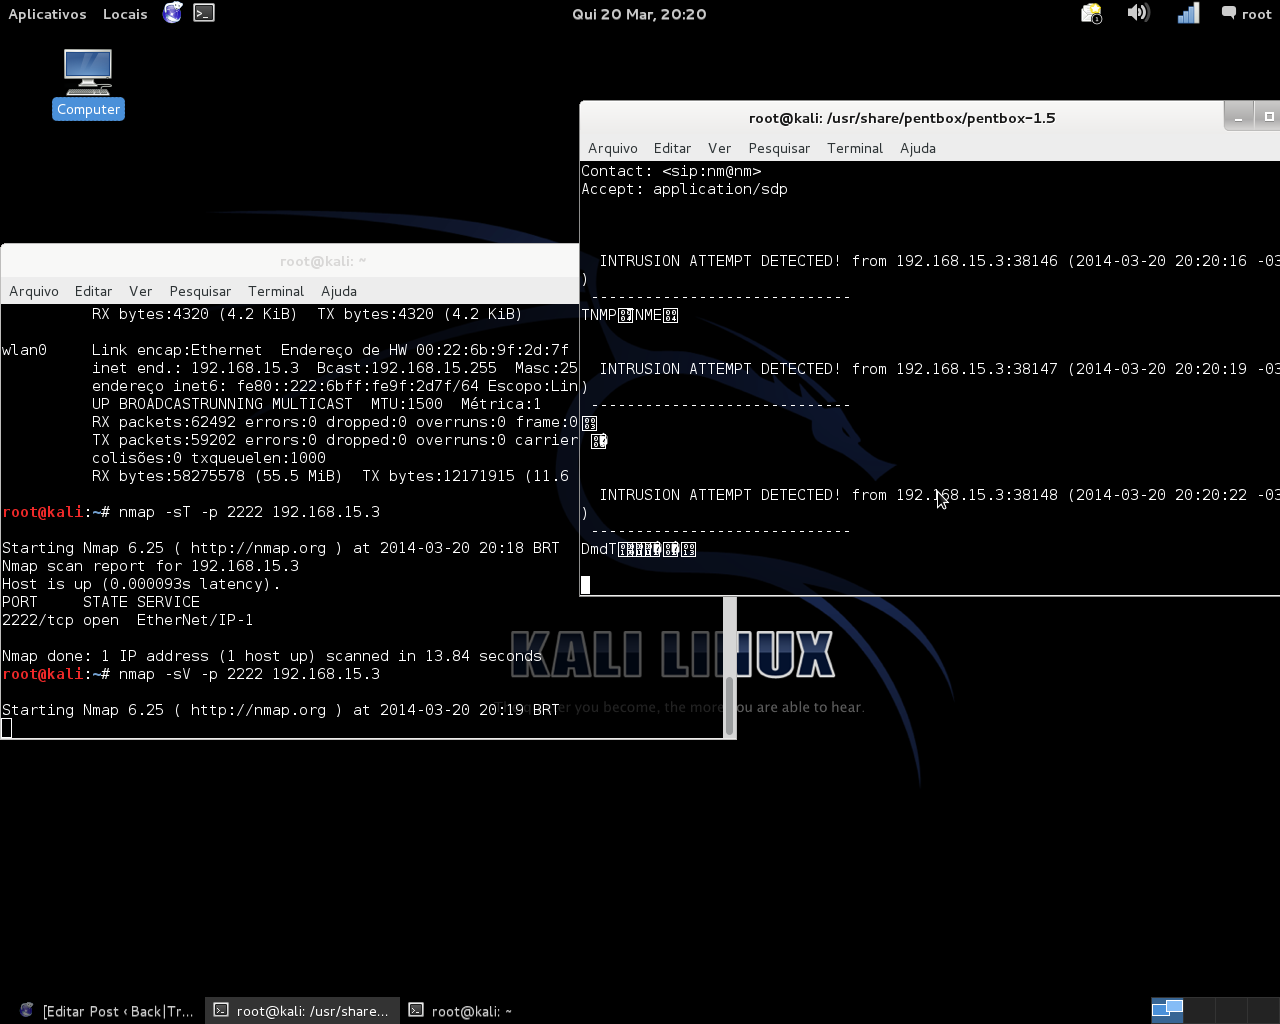Click the 'nmap -sT -p 2222 192.168.15.3' command
1280x1024 pixels.
point(249,512)
